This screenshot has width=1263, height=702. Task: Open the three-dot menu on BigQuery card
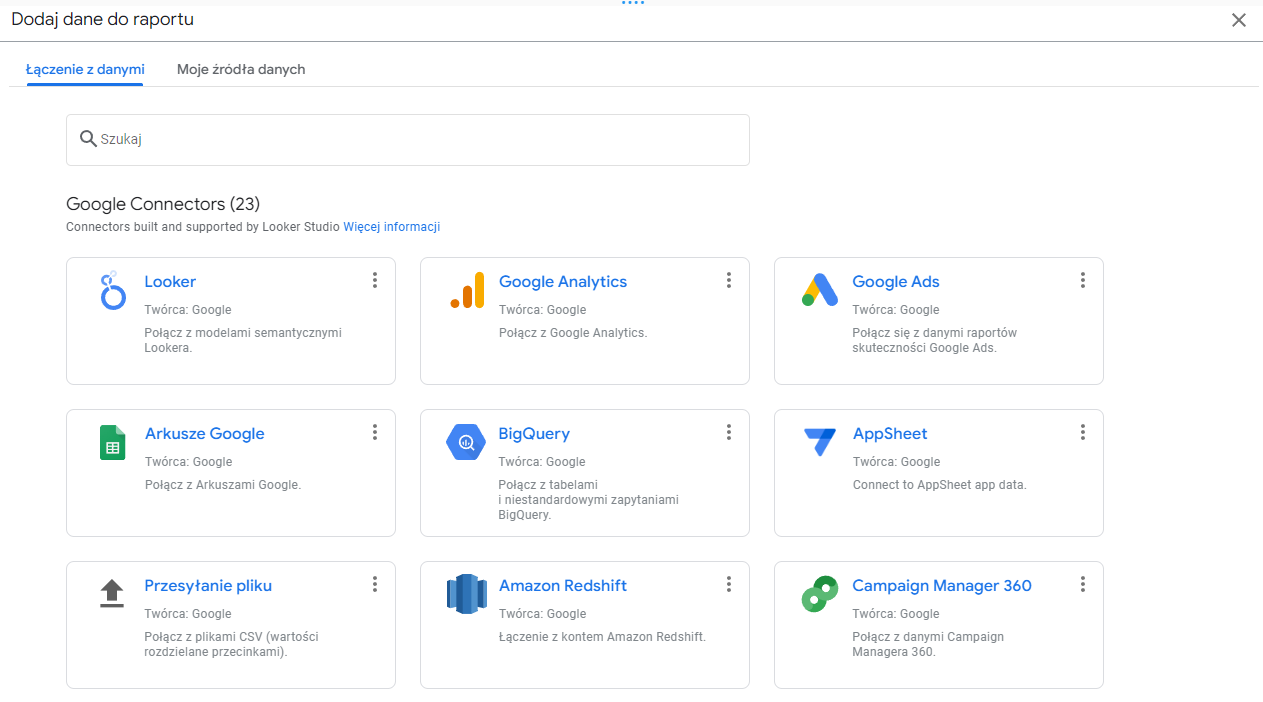(729, 432)
